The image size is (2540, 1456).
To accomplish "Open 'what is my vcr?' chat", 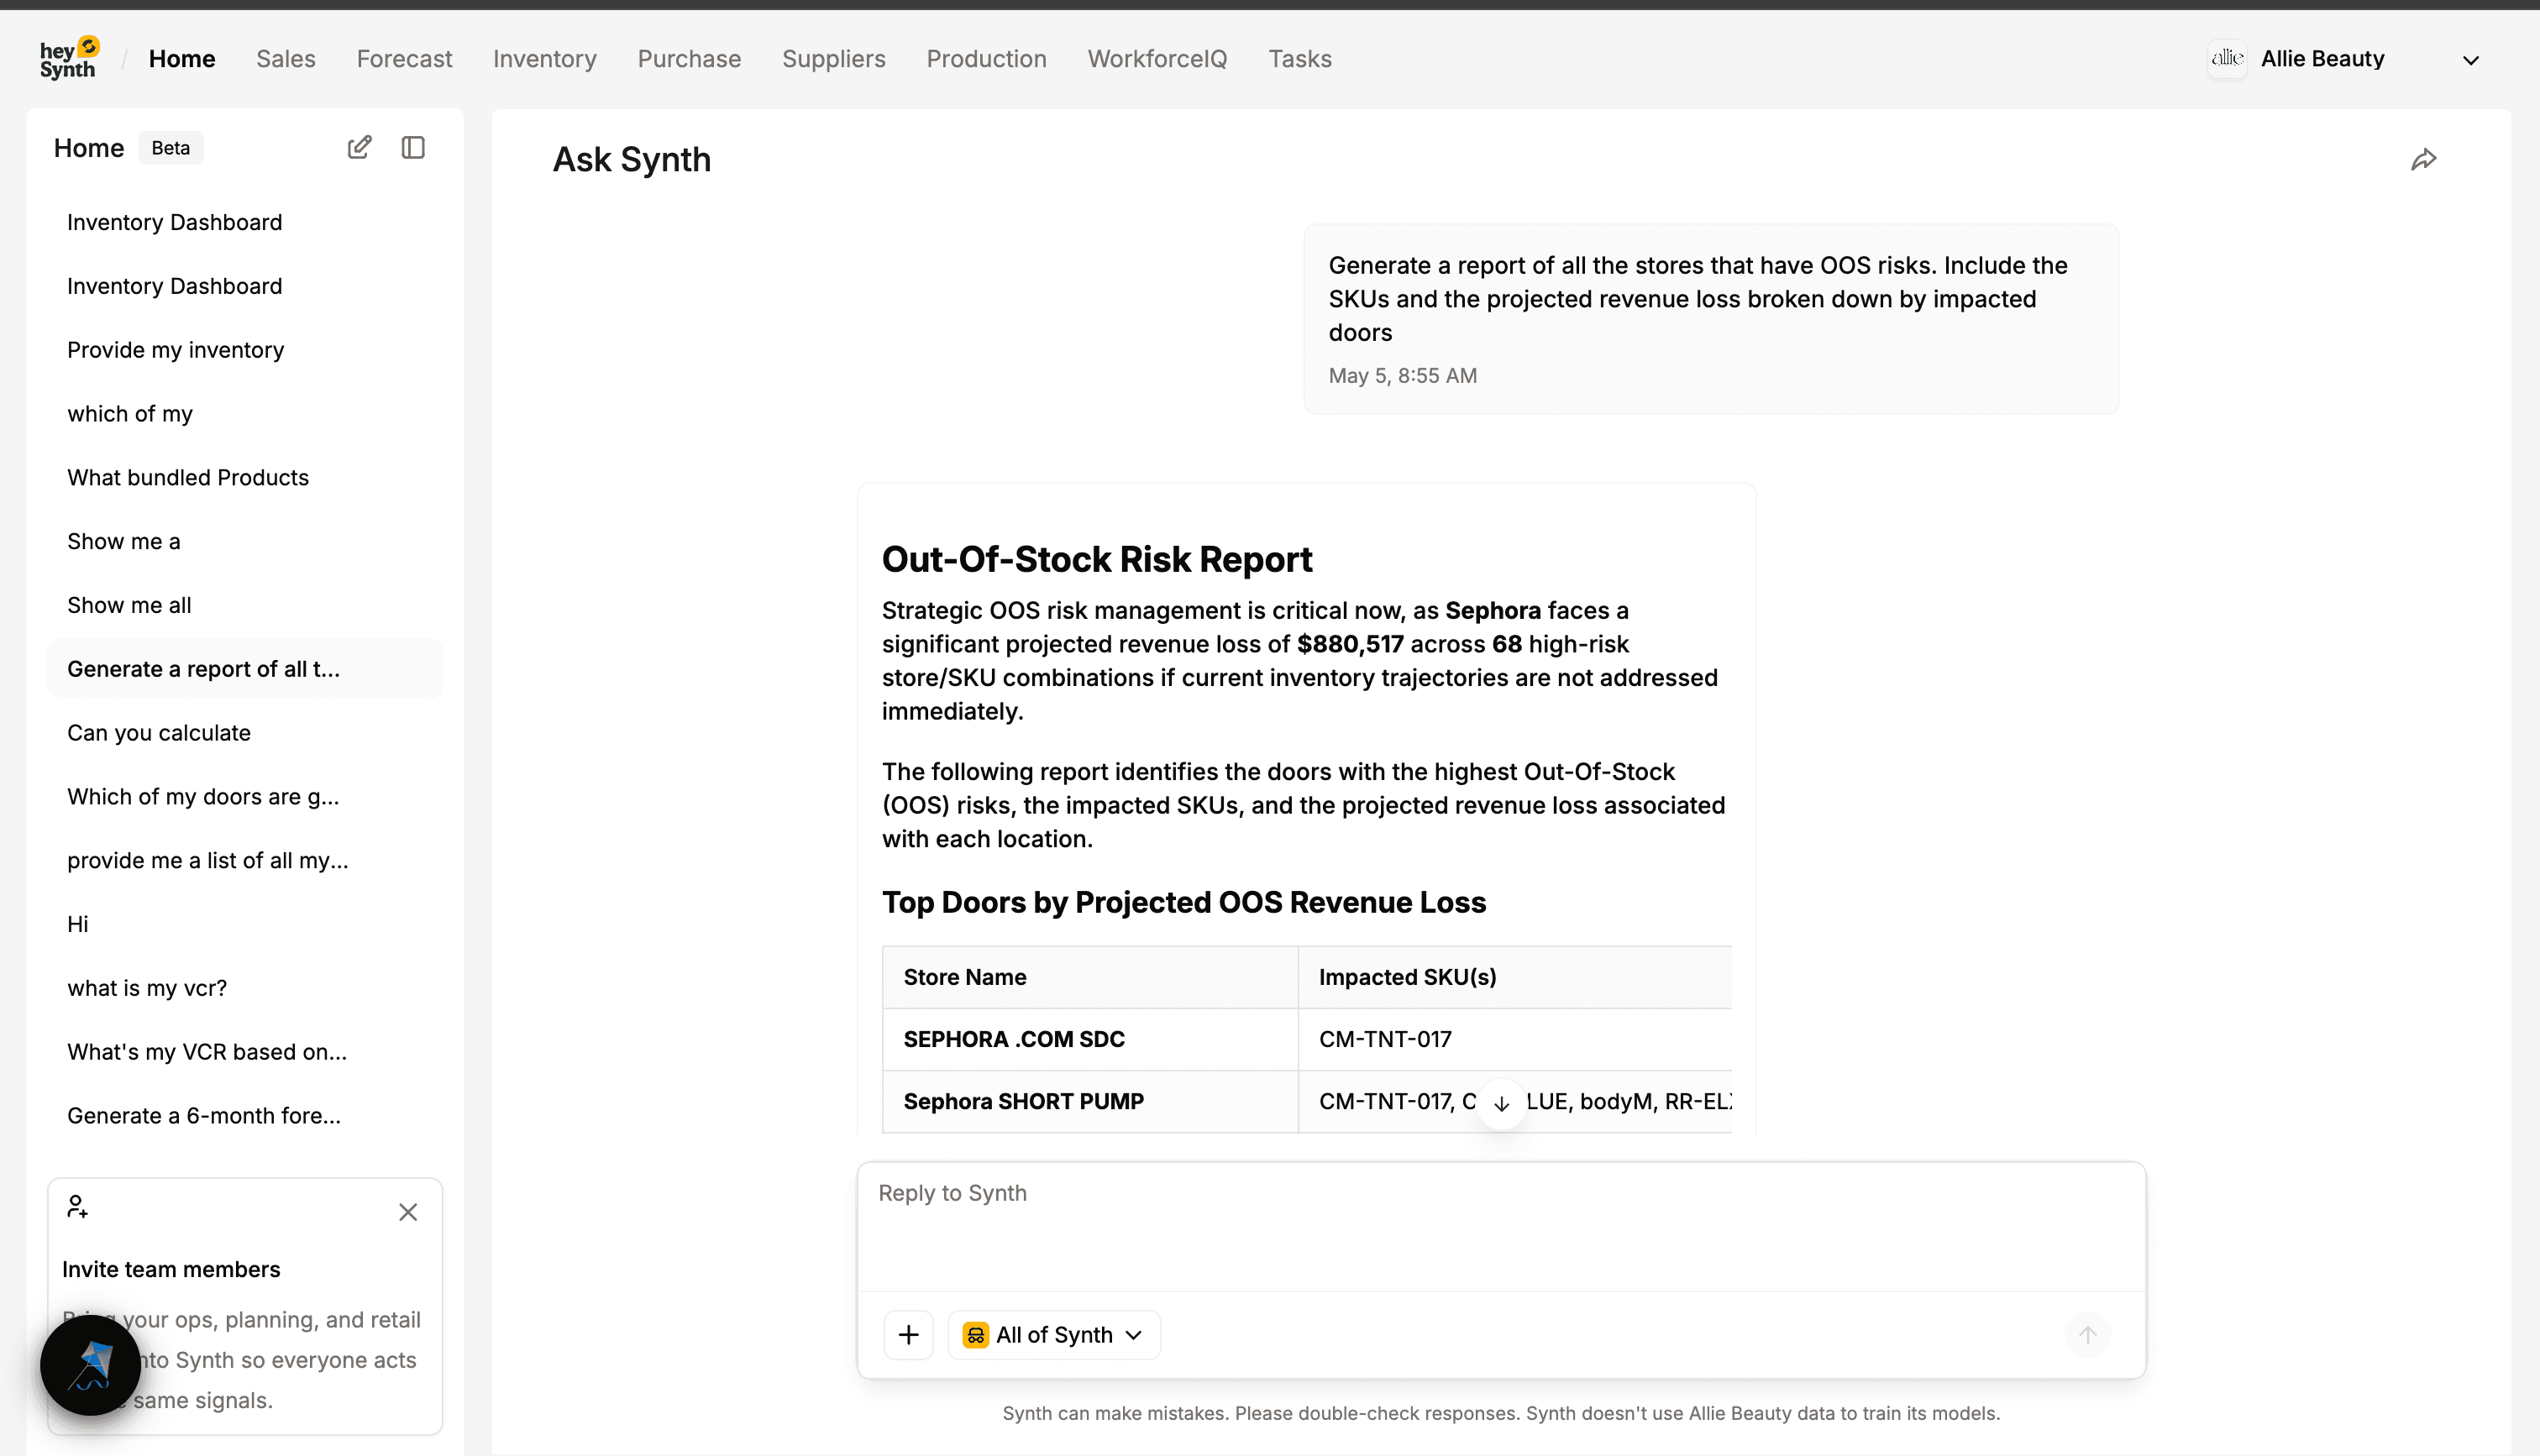I will [x=245, y=988].
